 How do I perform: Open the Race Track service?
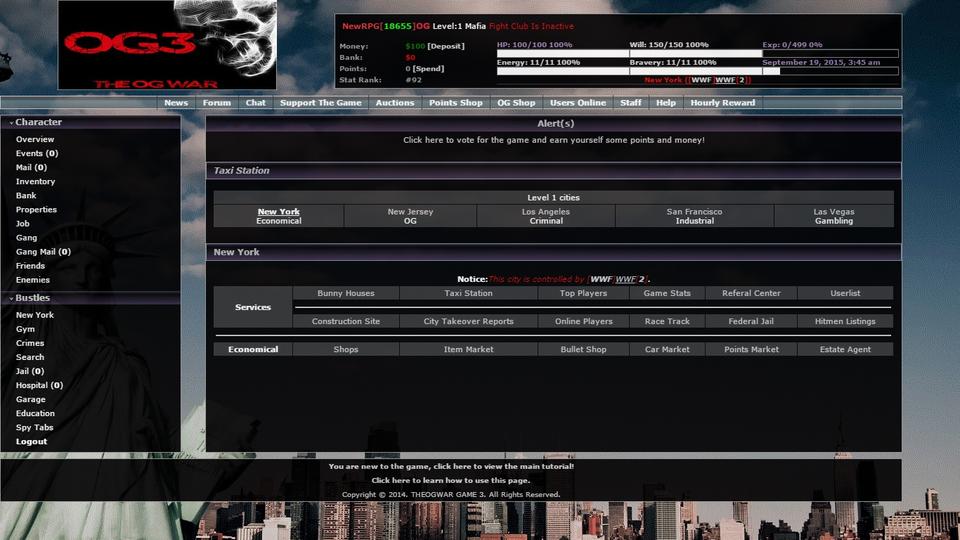[x=667, y=322]
